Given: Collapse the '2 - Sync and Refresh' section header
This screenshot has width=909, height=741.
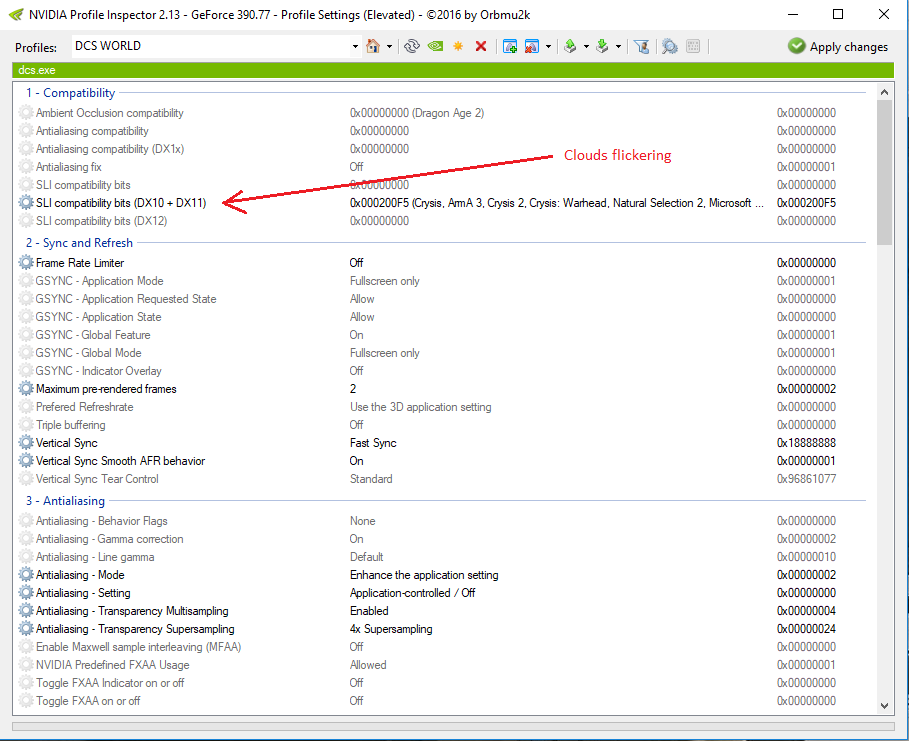Looking at the screenshot, I should 79,242.
